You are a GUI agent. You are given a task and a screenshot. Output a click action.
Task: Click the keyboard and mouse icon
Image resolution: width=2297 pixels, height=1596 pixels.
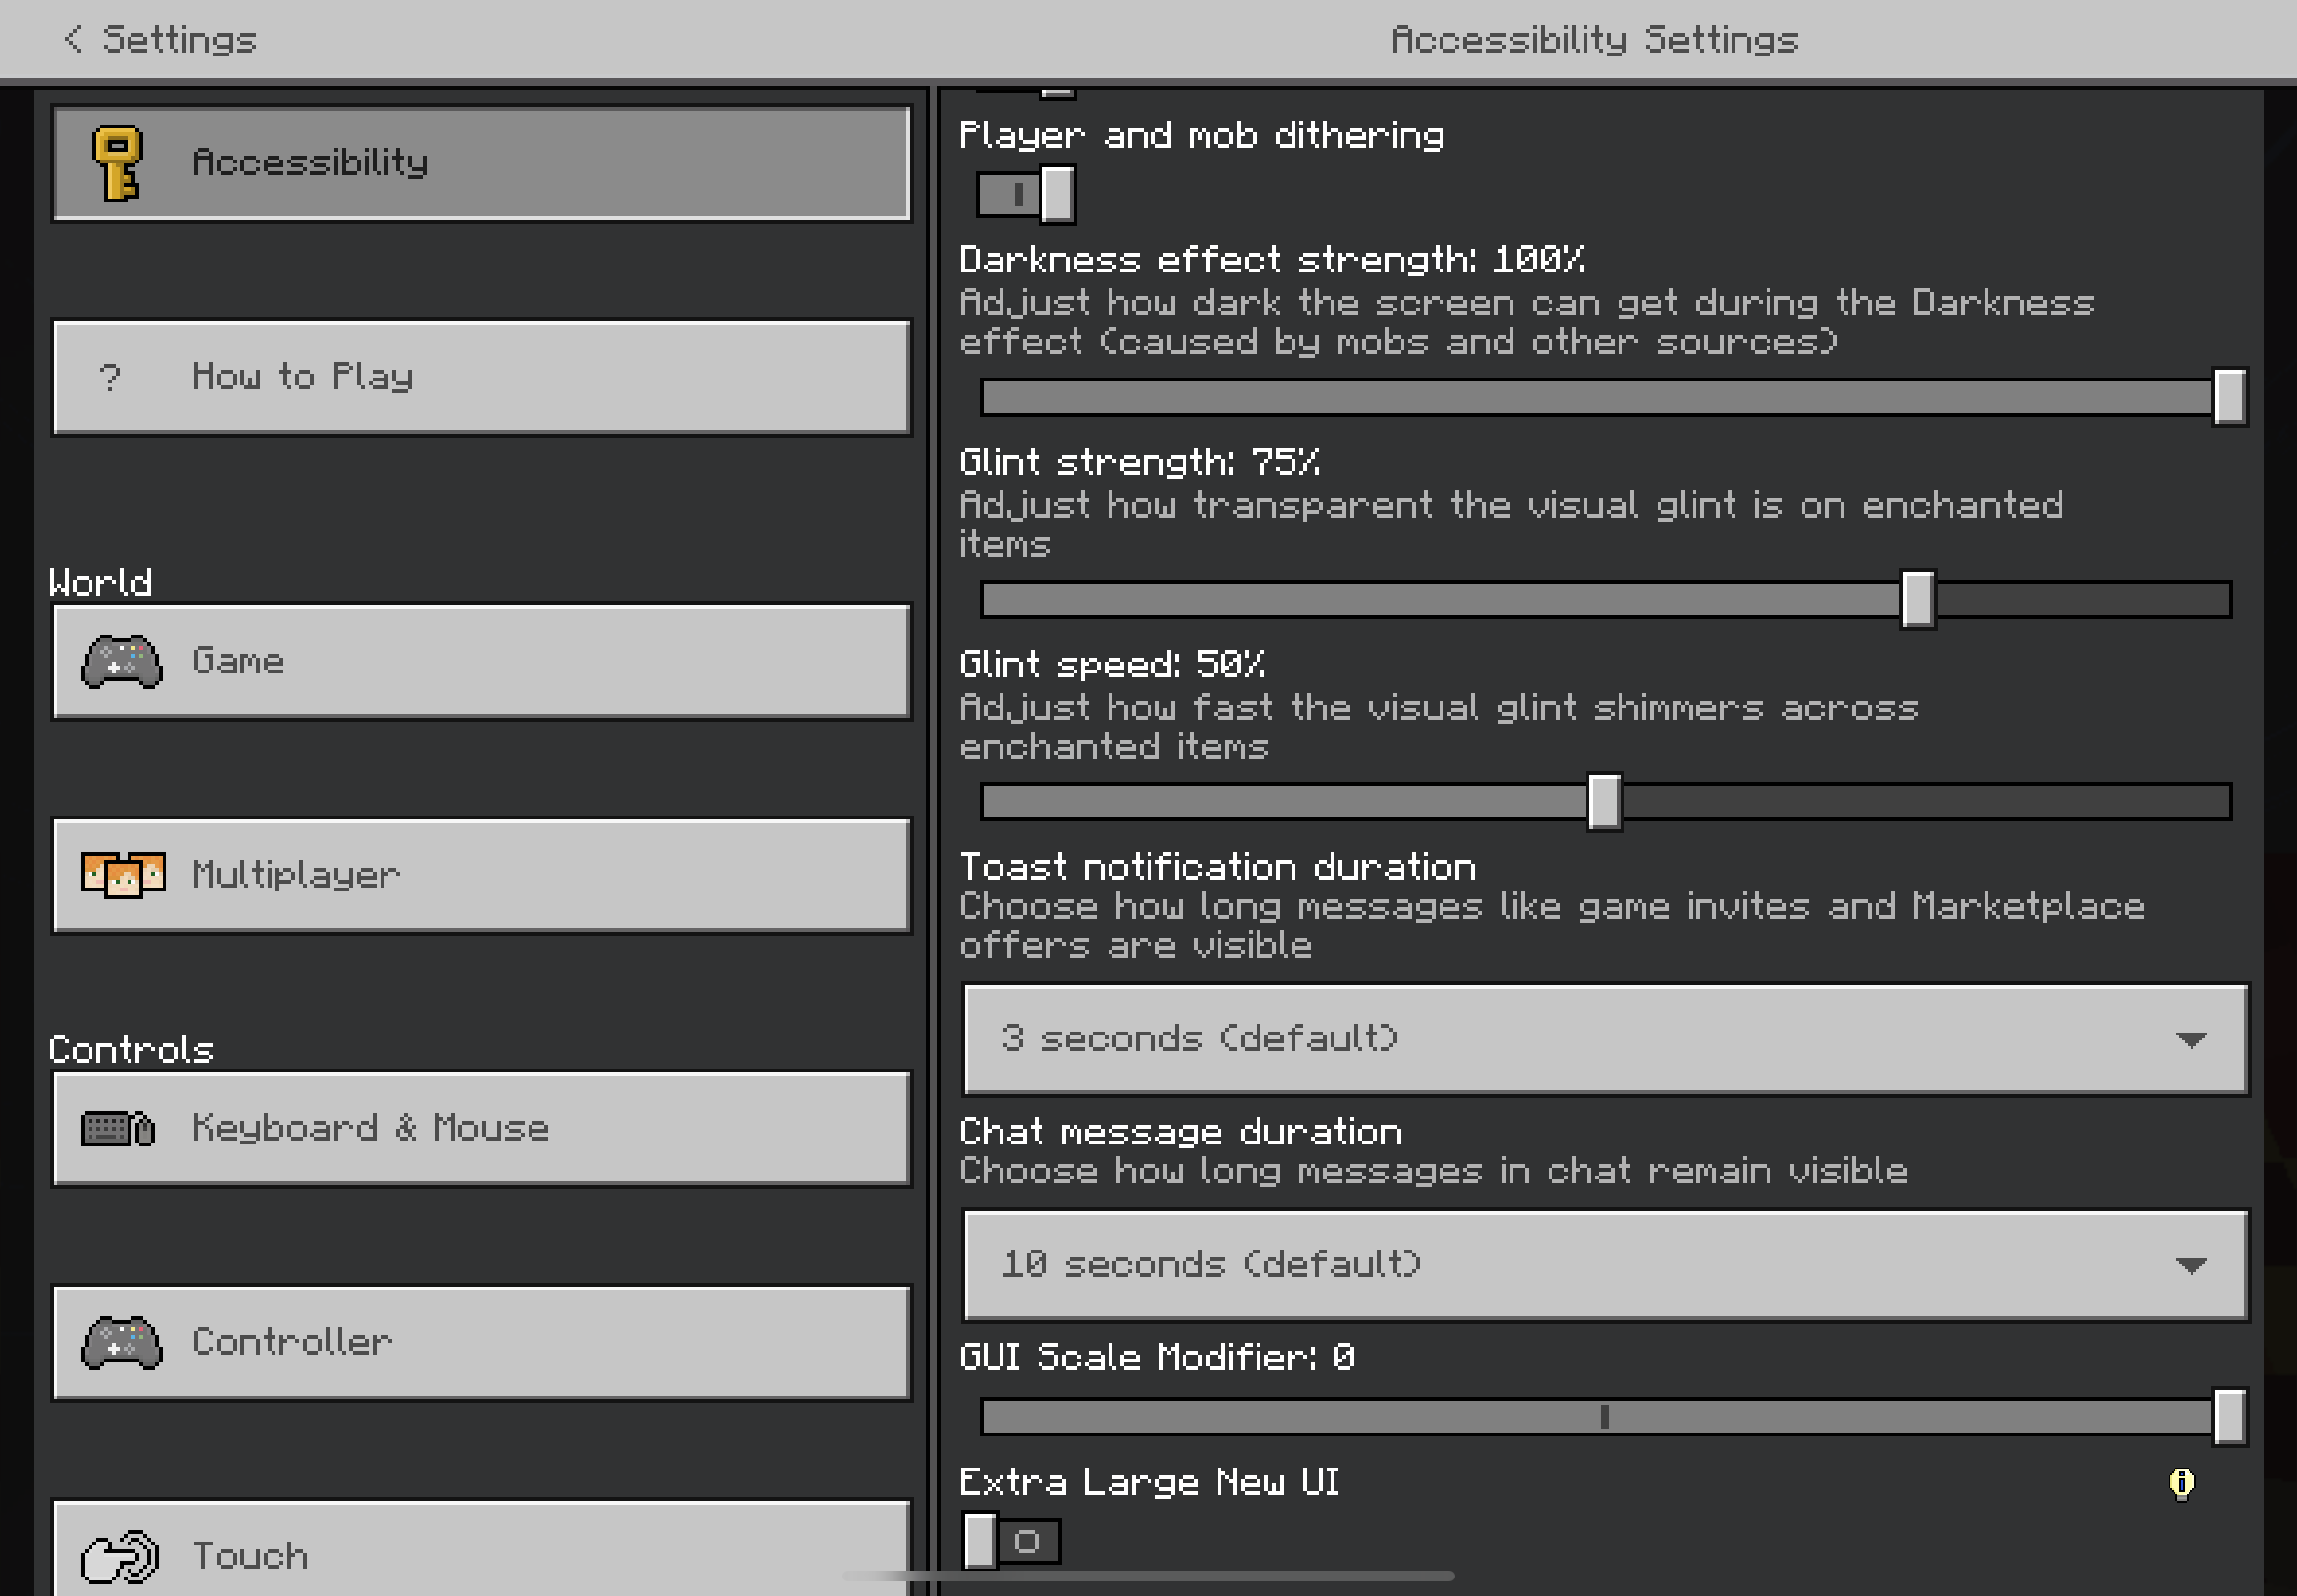click(x=118, y=1129)
